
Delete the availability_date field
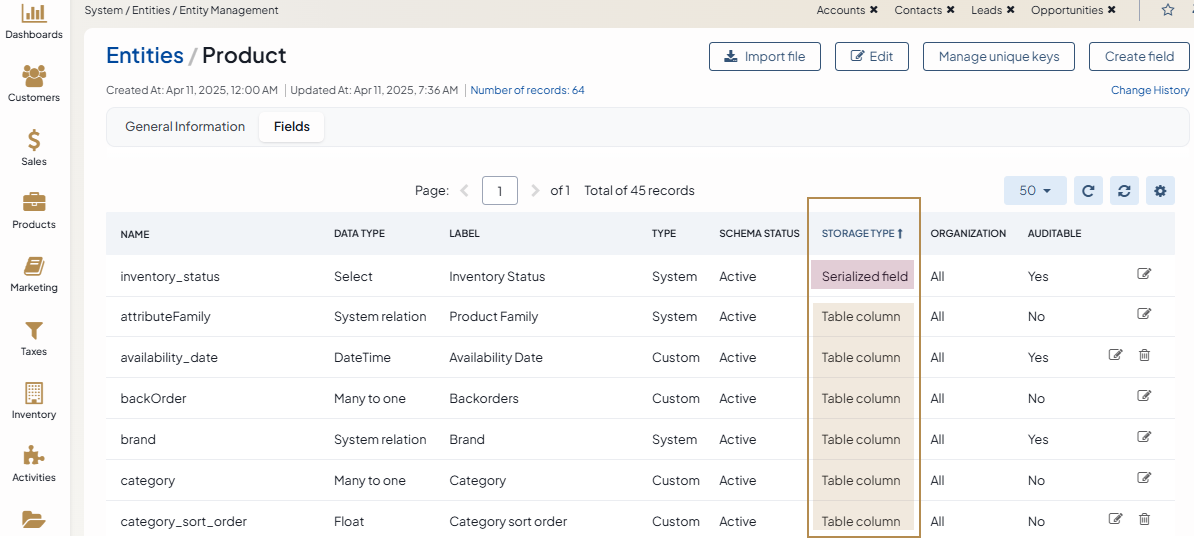1145,355
